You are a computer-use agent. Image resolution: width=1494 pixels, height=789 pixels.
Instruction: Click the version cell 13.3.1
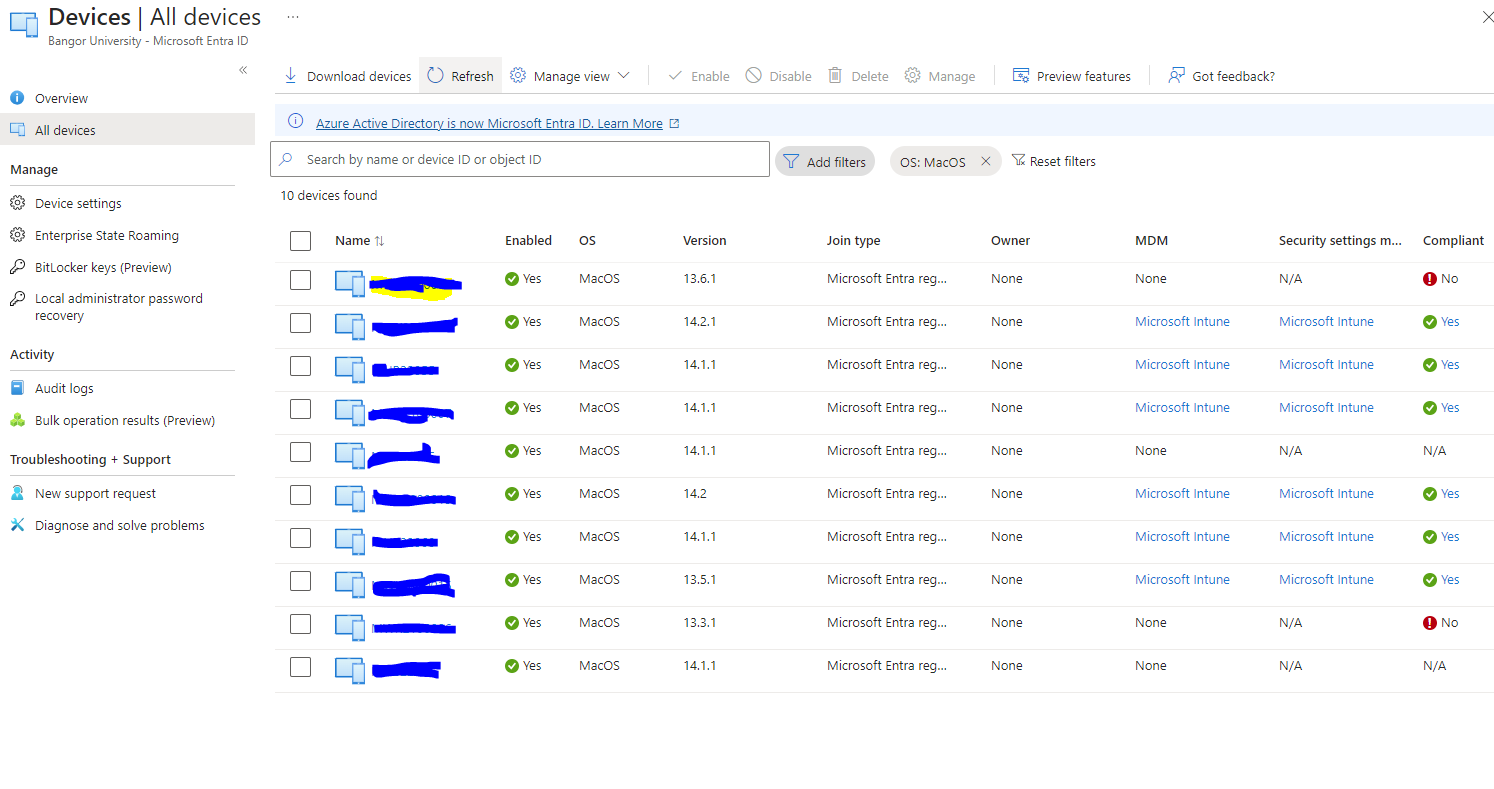pyautogui.click(x=699, y=622)
